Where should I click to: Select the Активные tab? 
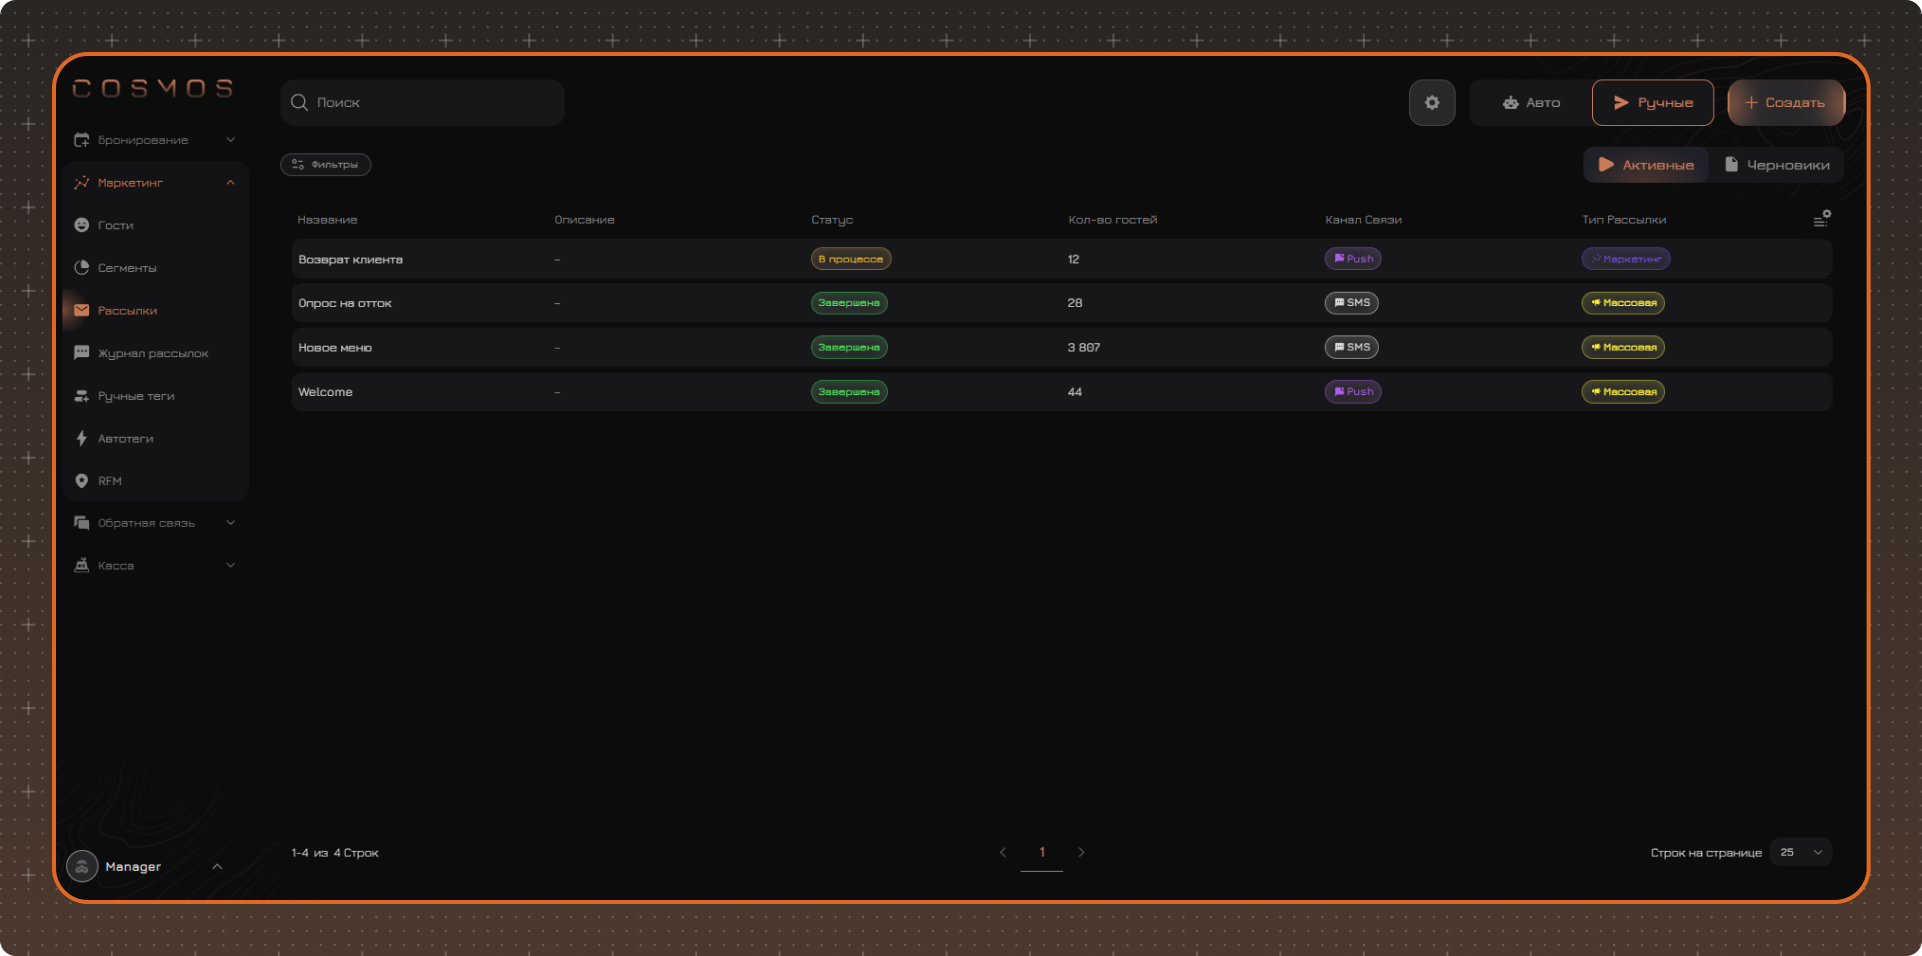pos(1646,165)
